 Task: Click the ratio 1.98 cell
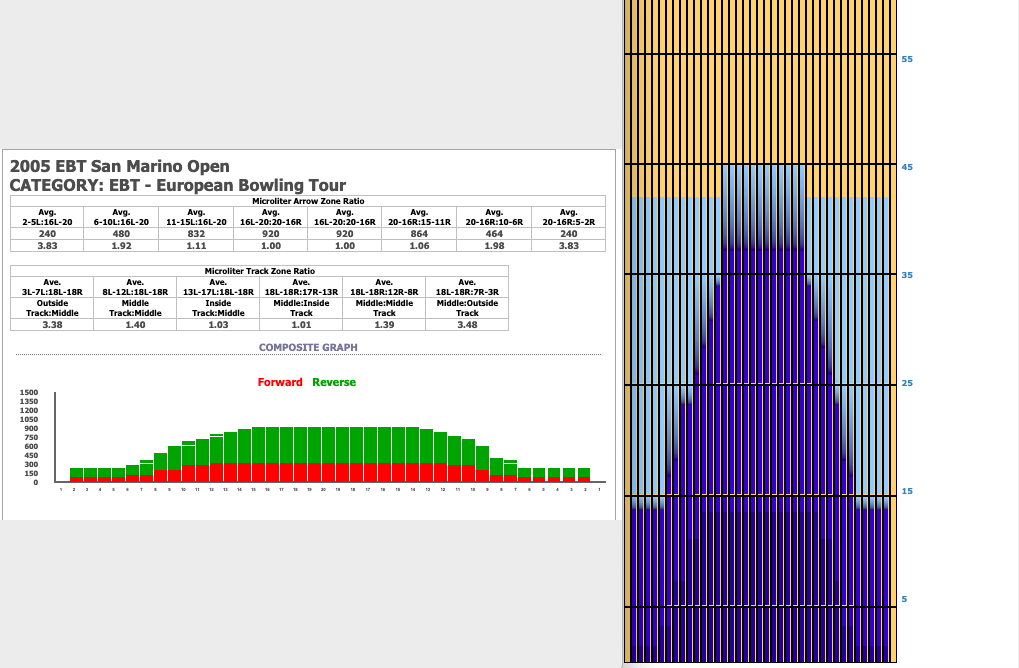[494, 246]
